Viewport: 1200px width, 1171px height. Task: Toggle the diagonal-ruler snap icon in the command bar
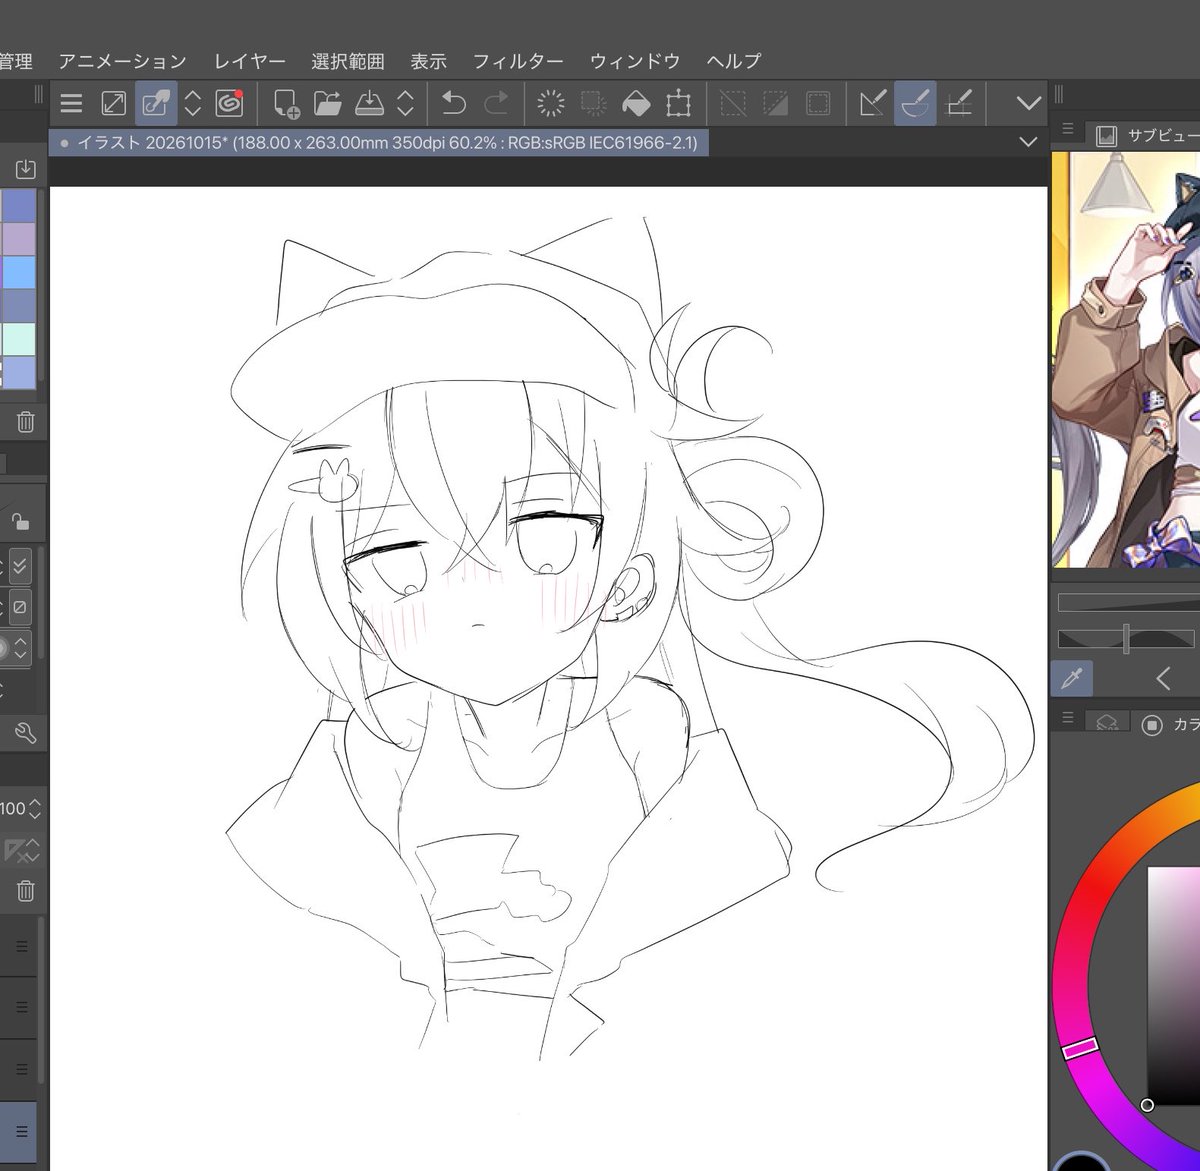[873, 103]
